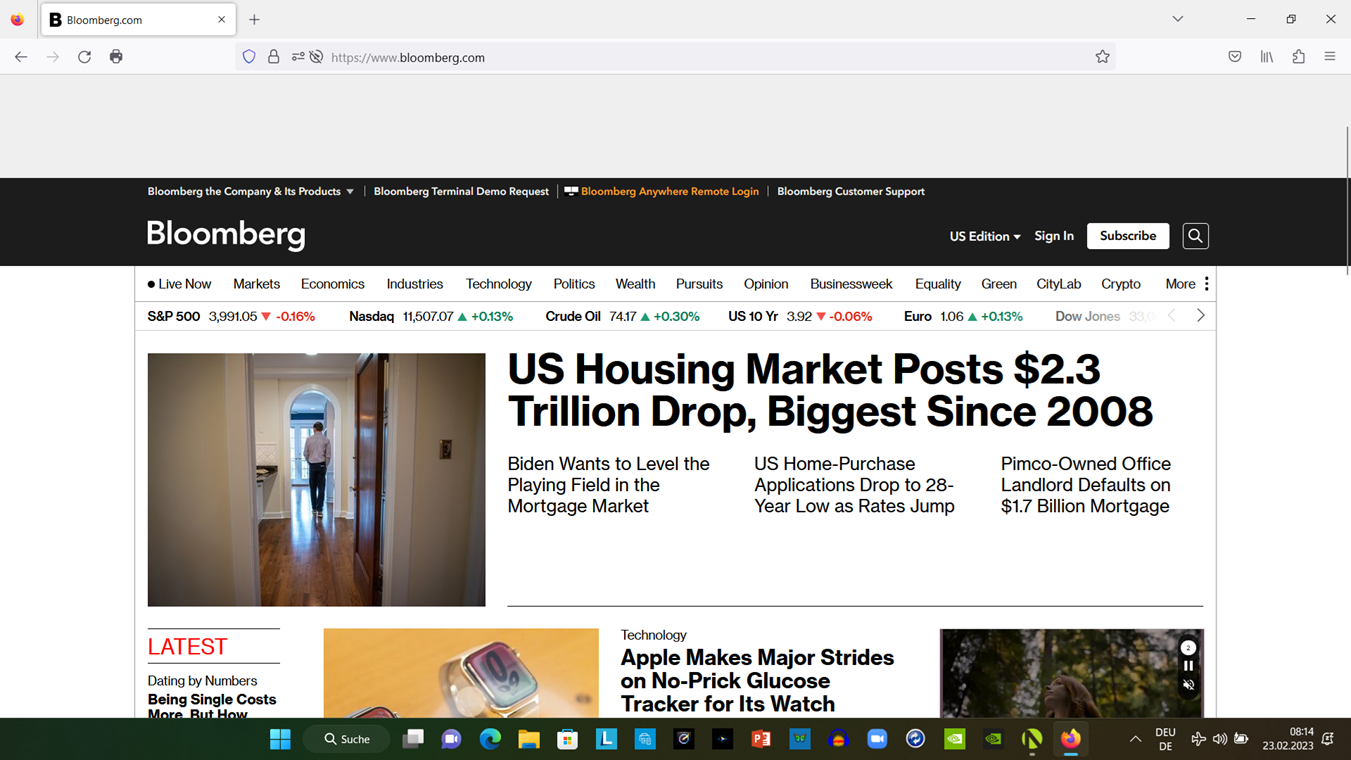Viewport: 1351px width, 760px height.
Task: Go back to the previous page
Action: [x=21, y=57]
